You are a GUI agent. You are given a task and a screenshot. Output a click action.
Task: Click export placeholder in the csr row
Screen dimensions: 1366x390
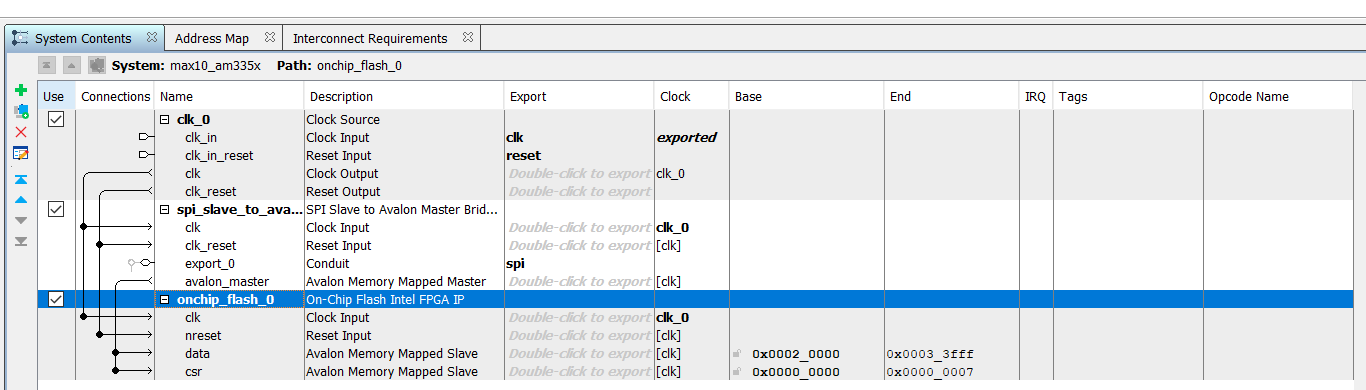[580, 371]
